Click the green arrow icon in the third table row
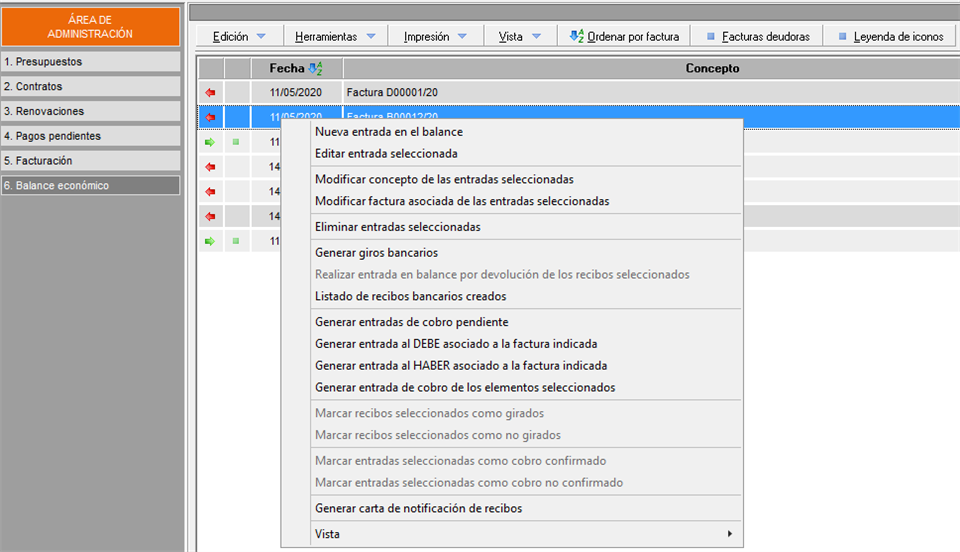 click(210, 142)
